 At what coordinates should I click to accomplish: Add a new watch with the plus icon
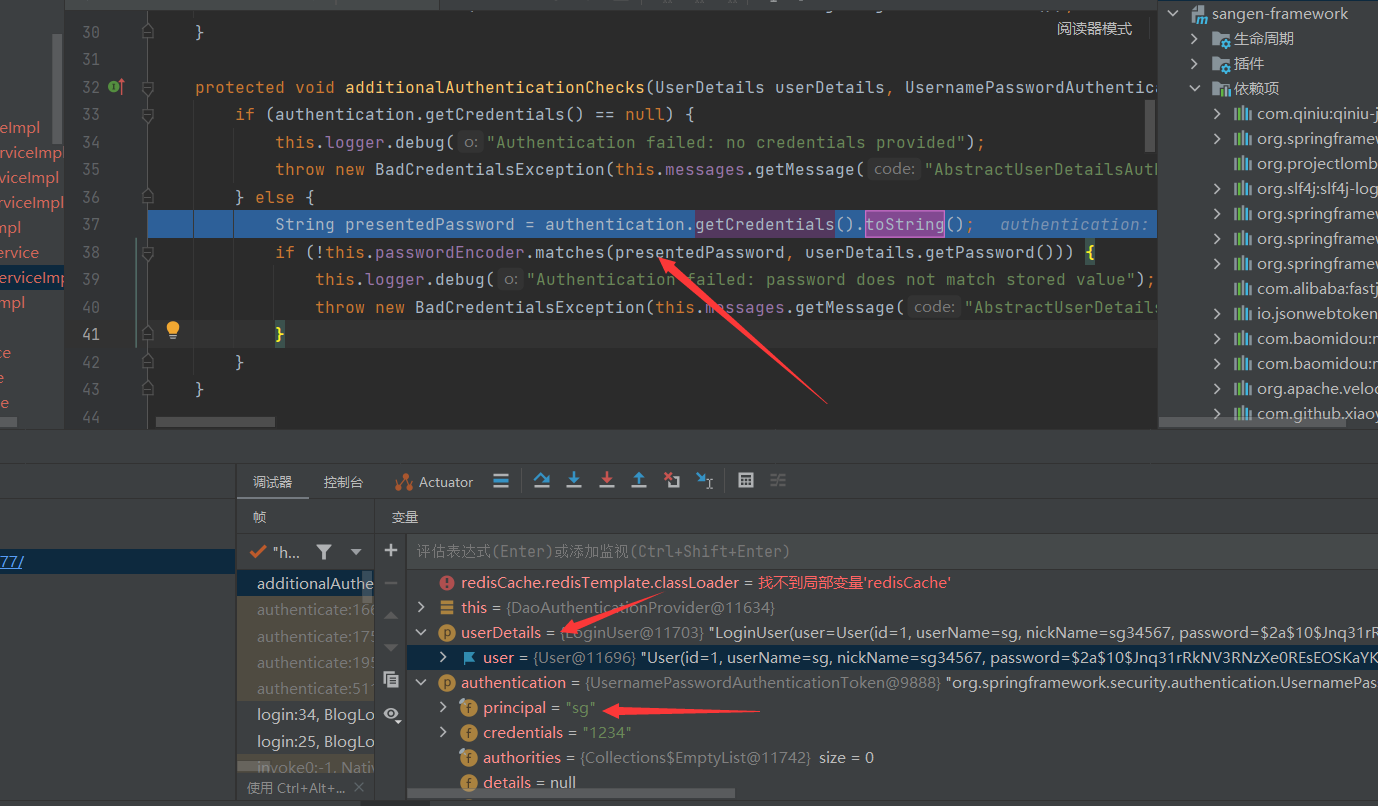click(x=391, y=550)
